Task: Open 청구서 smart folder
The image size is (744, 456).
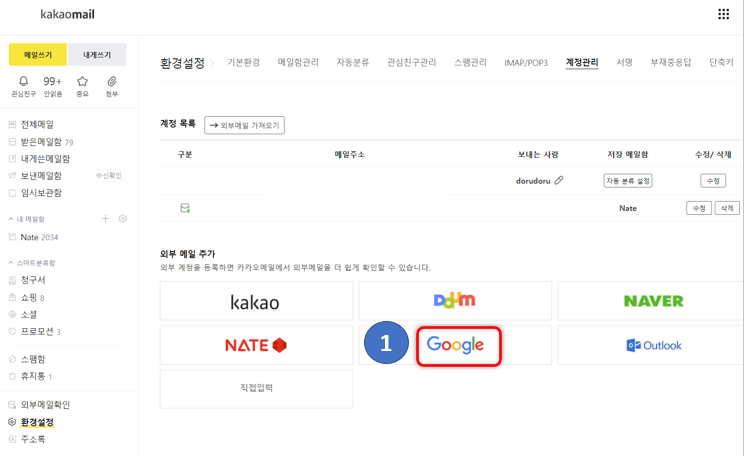Action: (x=33, y=280)
